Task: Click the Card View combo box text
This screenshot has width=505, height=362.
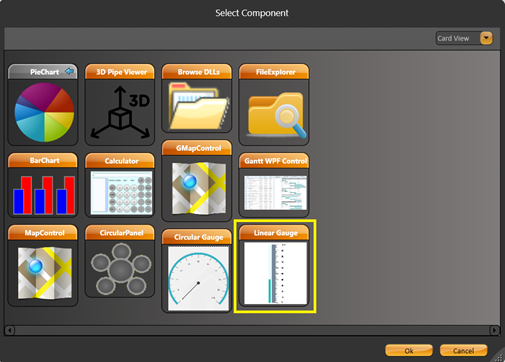Action: [x=453, y=38]
